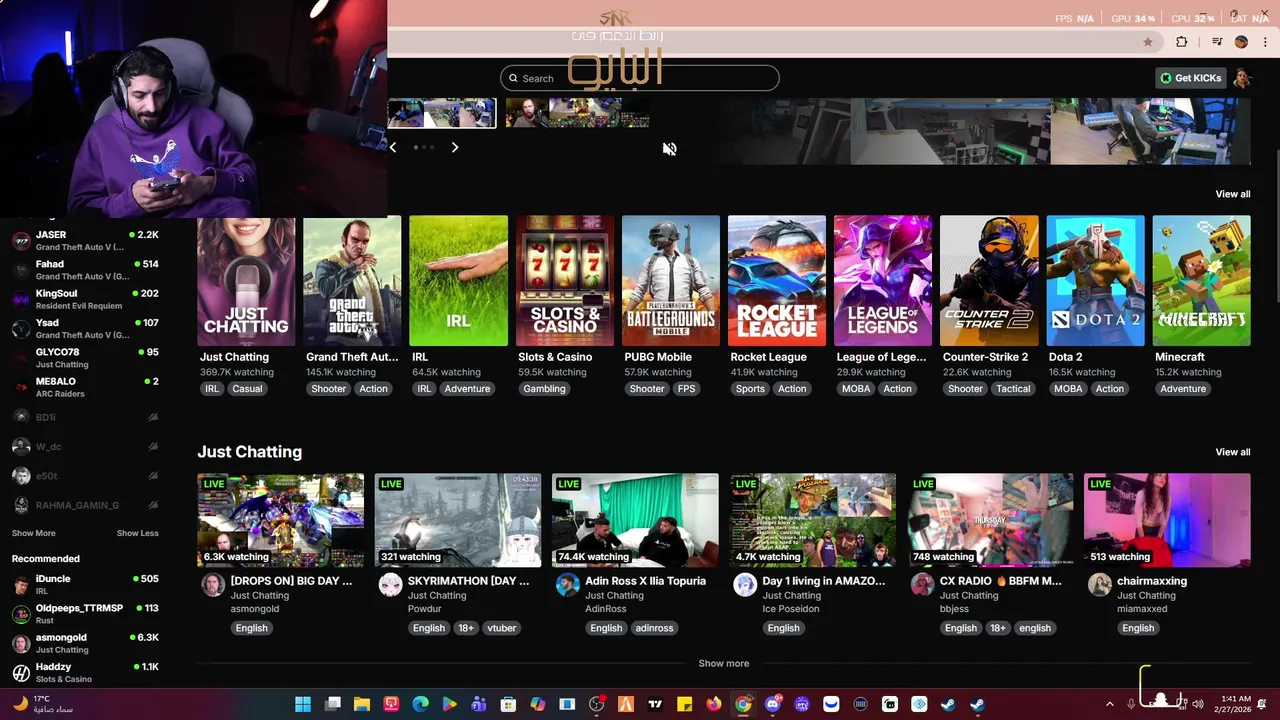Open the Grand Theft Auto V category card

coord(352,281)
